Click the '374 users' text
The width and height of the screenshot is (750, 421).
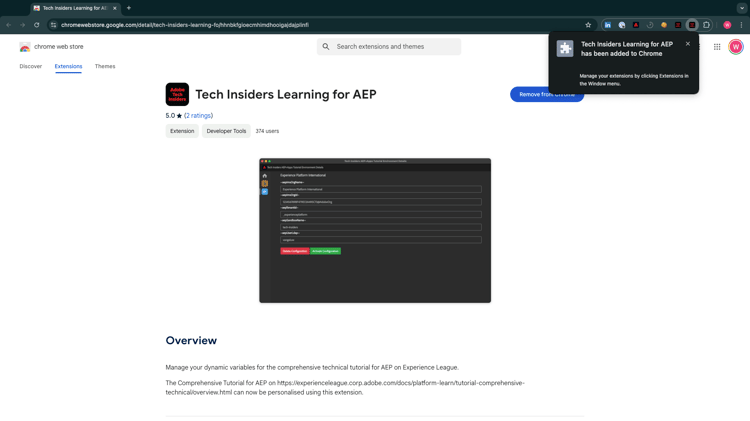(x=267, y=131)
